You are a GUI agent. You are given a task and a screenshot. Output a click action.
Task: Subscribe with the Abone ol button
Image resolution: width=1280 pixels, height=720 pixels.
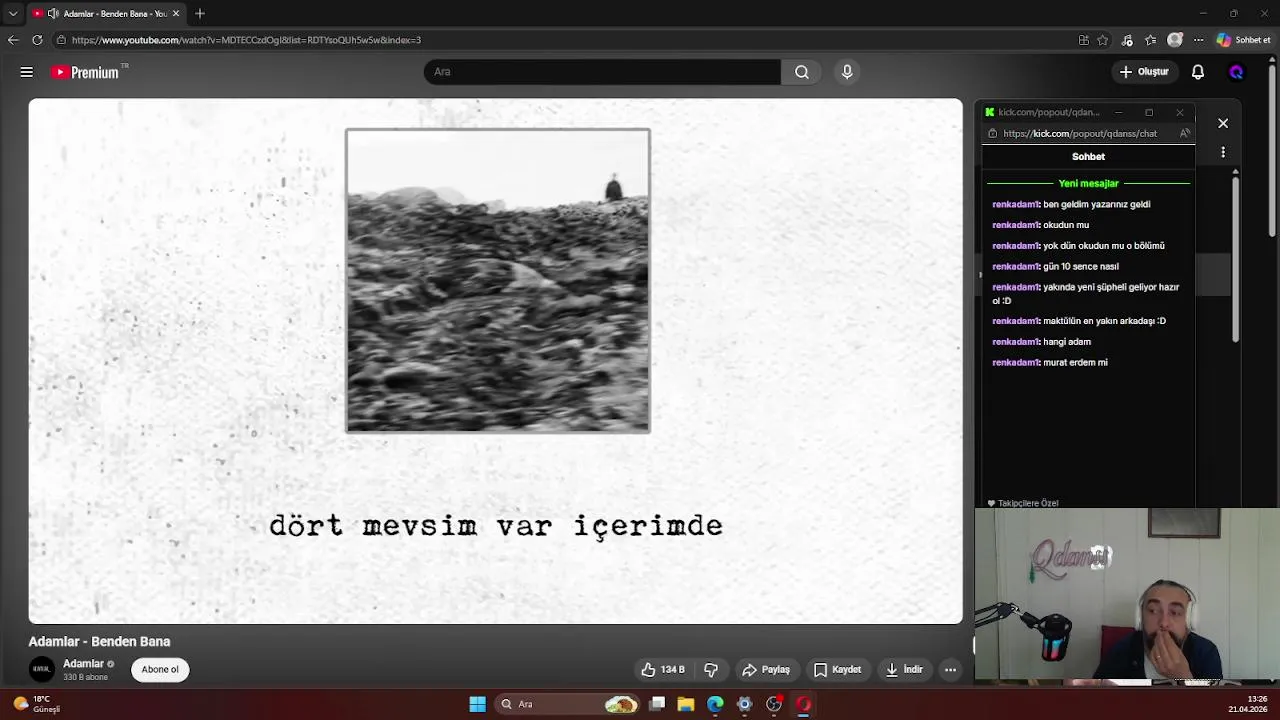point(160,670)
